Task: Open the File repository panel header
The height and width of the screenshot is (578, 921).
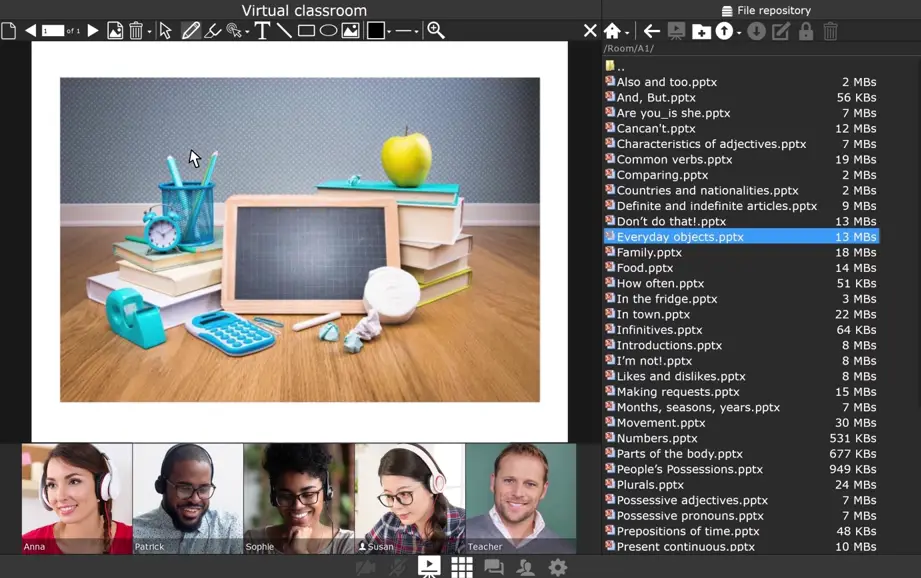Action: (x=766, y=10)
